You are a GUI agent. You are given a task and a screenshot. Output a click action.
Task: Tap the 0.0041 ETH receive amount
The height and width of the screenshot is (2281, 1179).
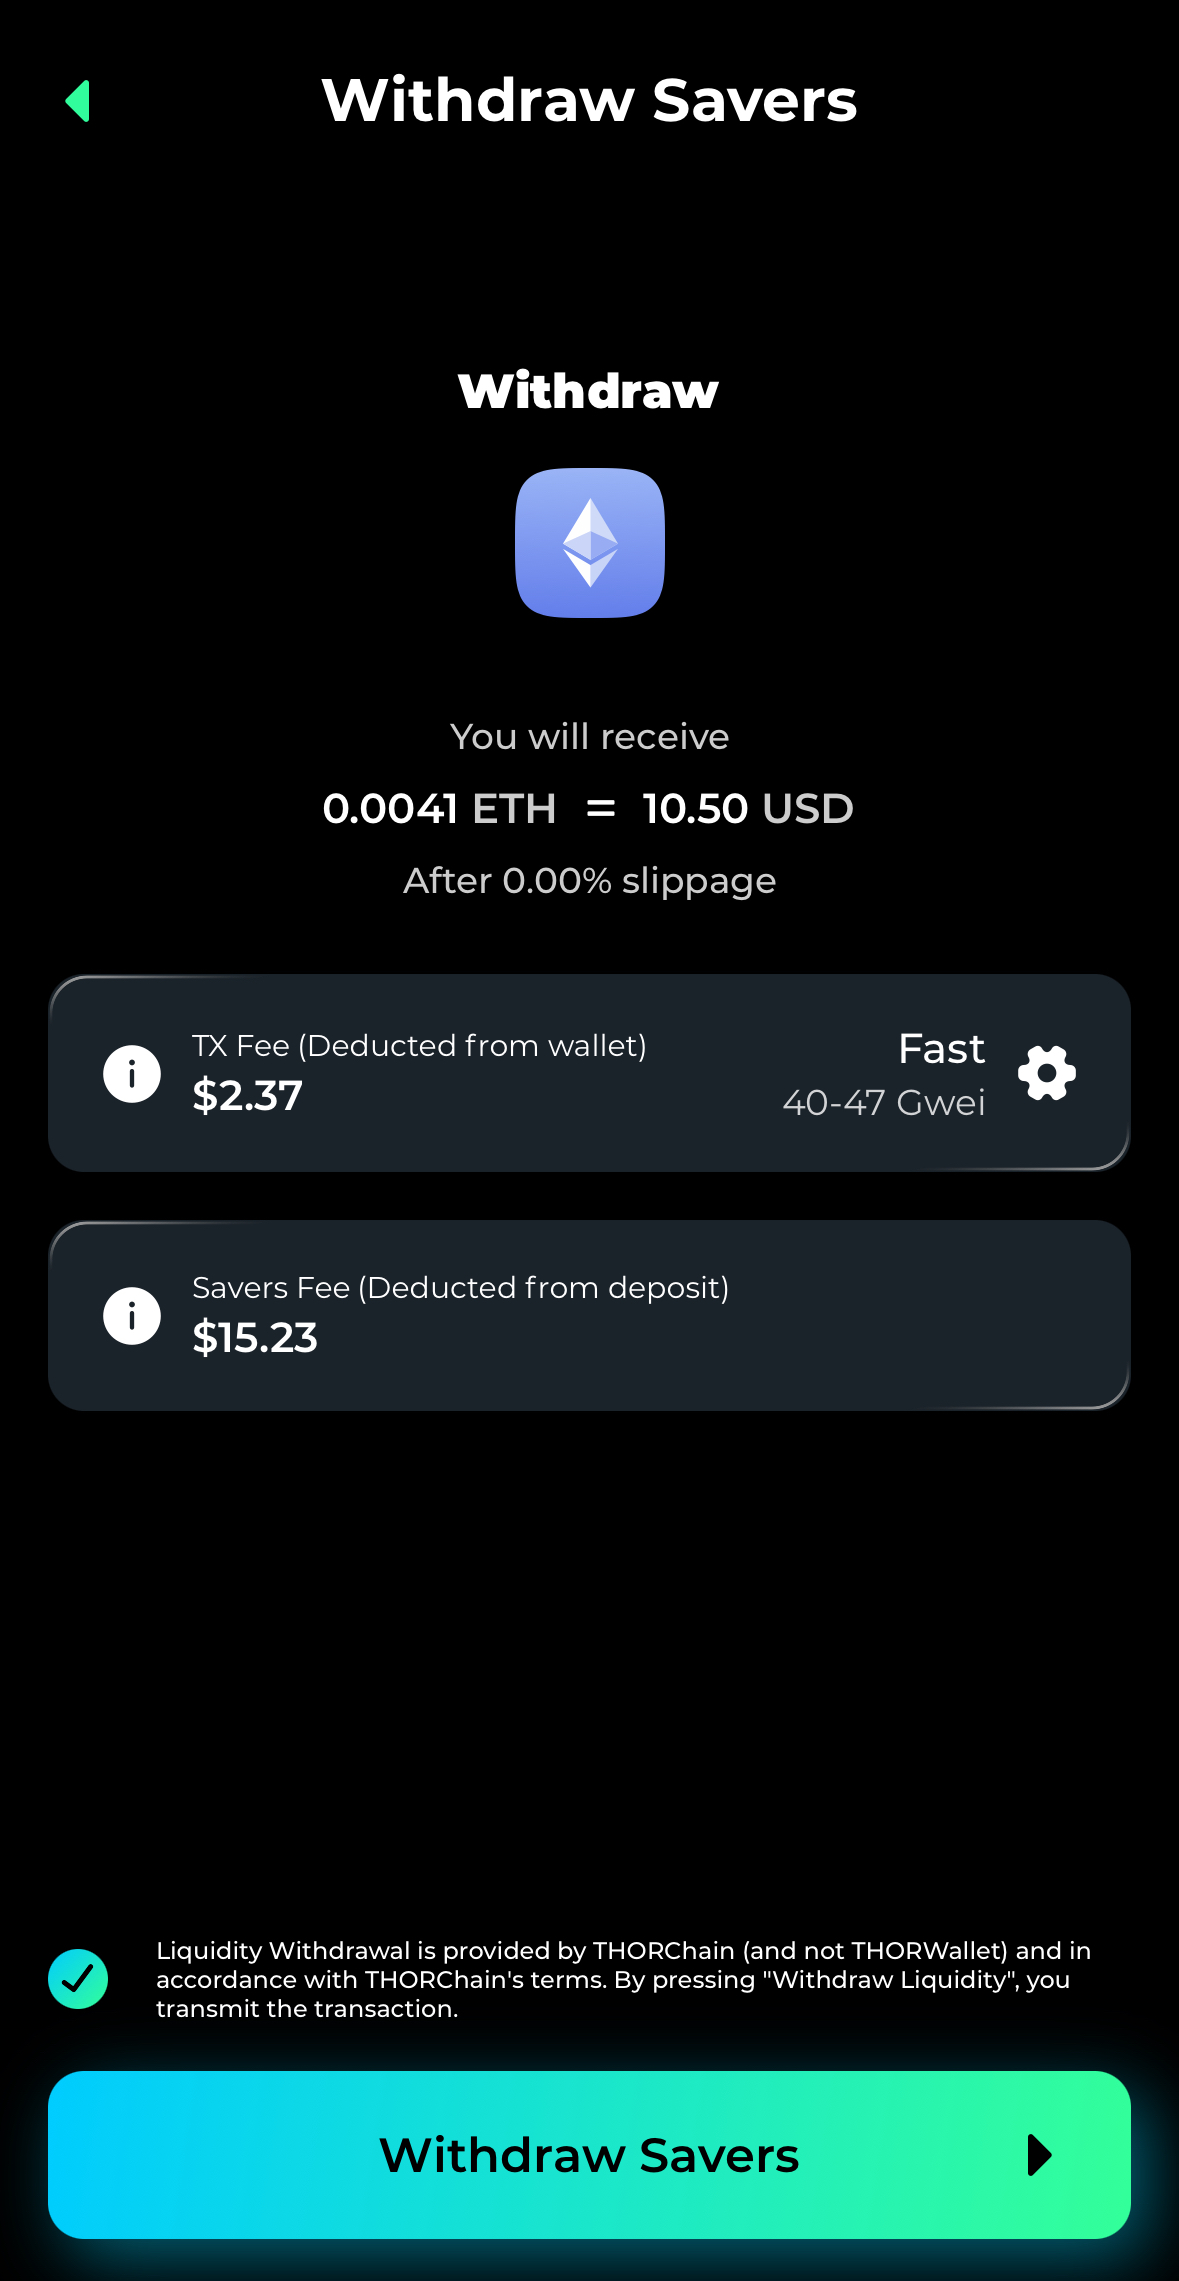pyautogui.click(x=439, y=808)
